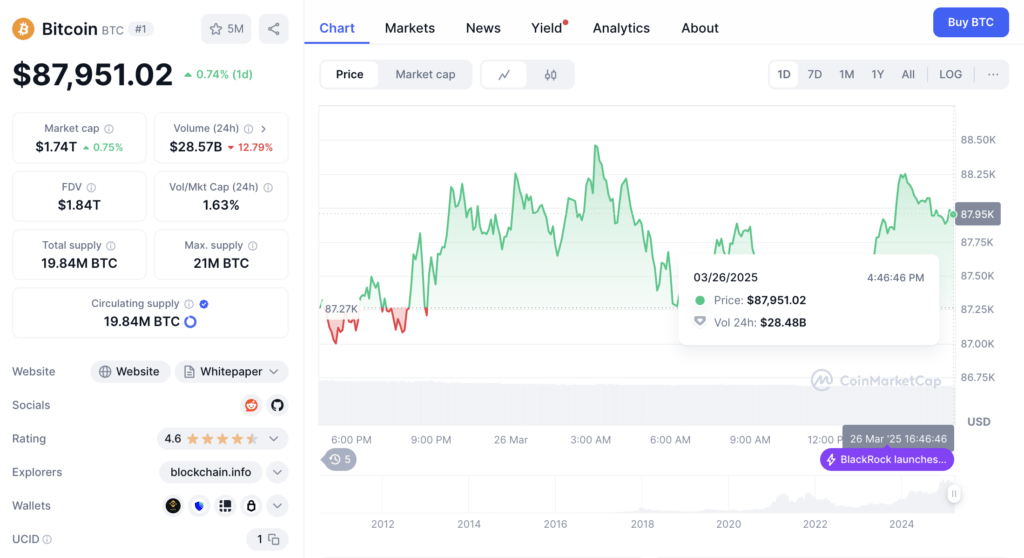1024x558 pixels.
Task: Open the Yield tab
Action: (547, 28)
